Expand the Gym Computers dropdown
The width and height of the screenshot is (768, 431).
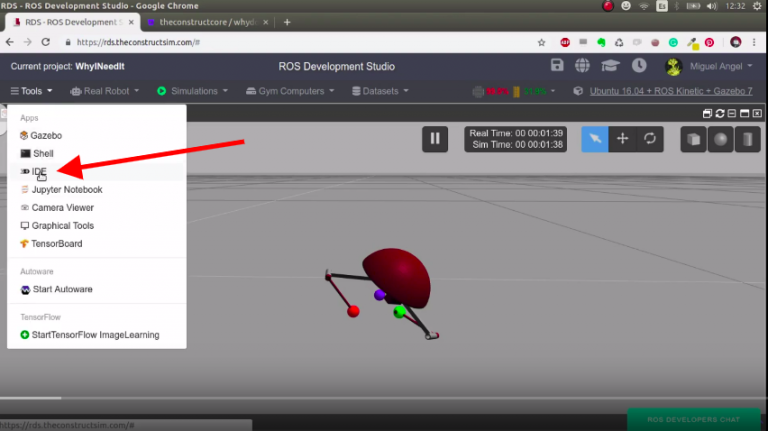click(290, 91)
